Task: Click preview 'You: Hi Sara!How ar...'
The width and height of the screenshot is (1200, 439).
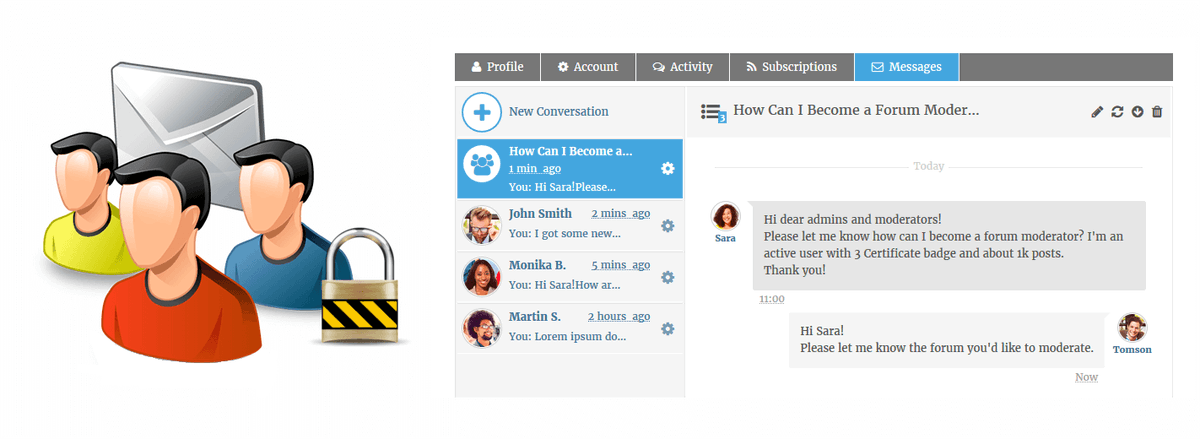Action: [x=564, y=285]
